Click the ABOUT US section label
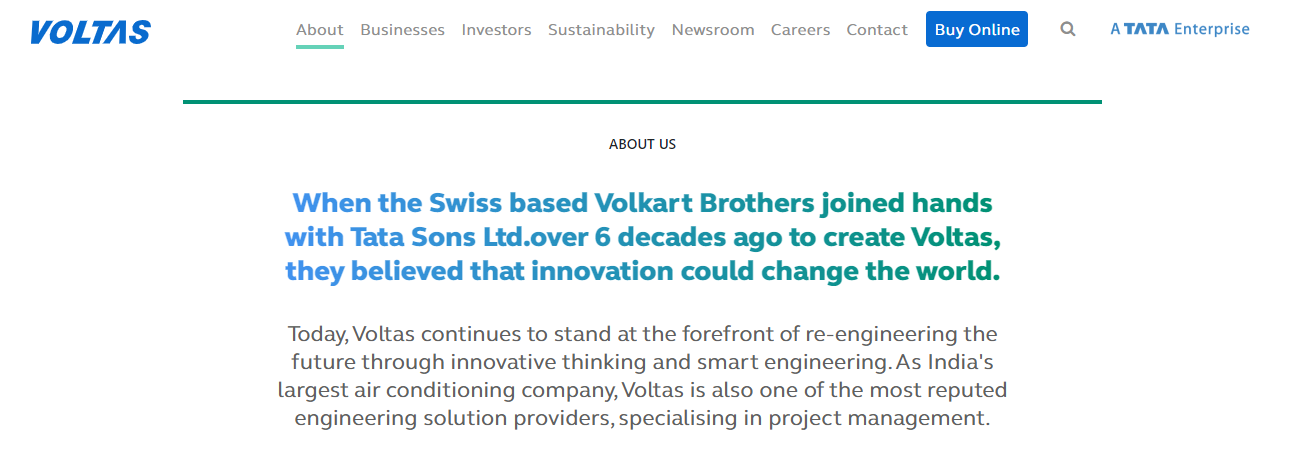Image resolution: width=1302 pixels, height=449 pixels. 642,144
